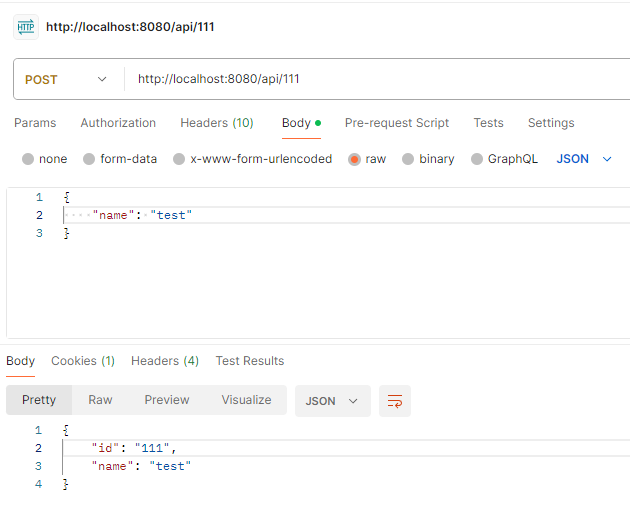Choose x-www-form-urlencoded body type

click(x=179, y=159)
